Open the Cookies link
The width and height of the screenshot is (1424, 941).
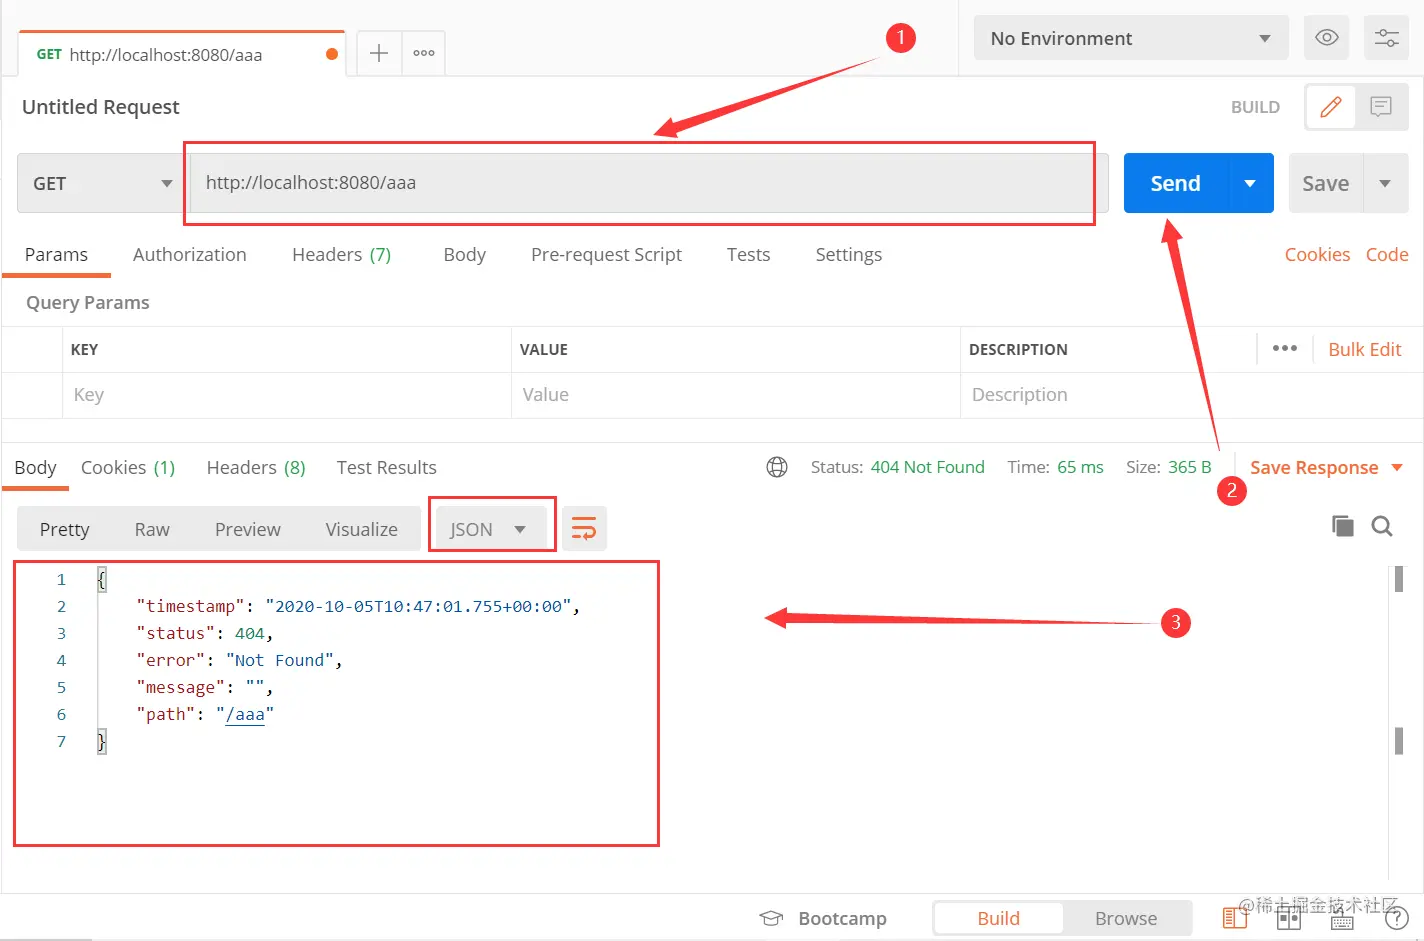(x=1317, y=254)
